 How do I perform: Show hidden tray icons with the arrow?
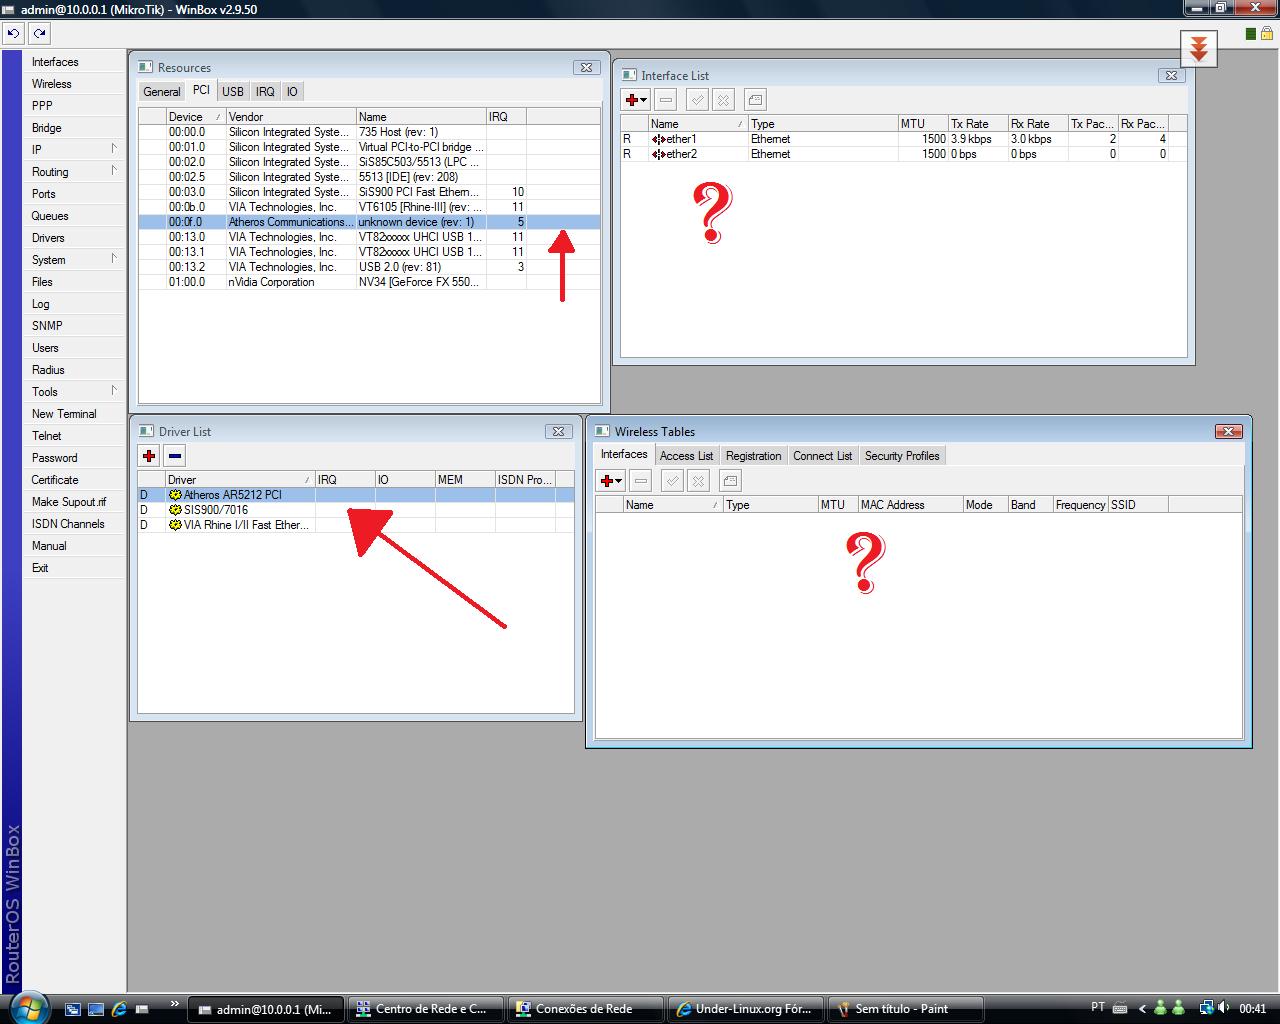point(1143,1008)
